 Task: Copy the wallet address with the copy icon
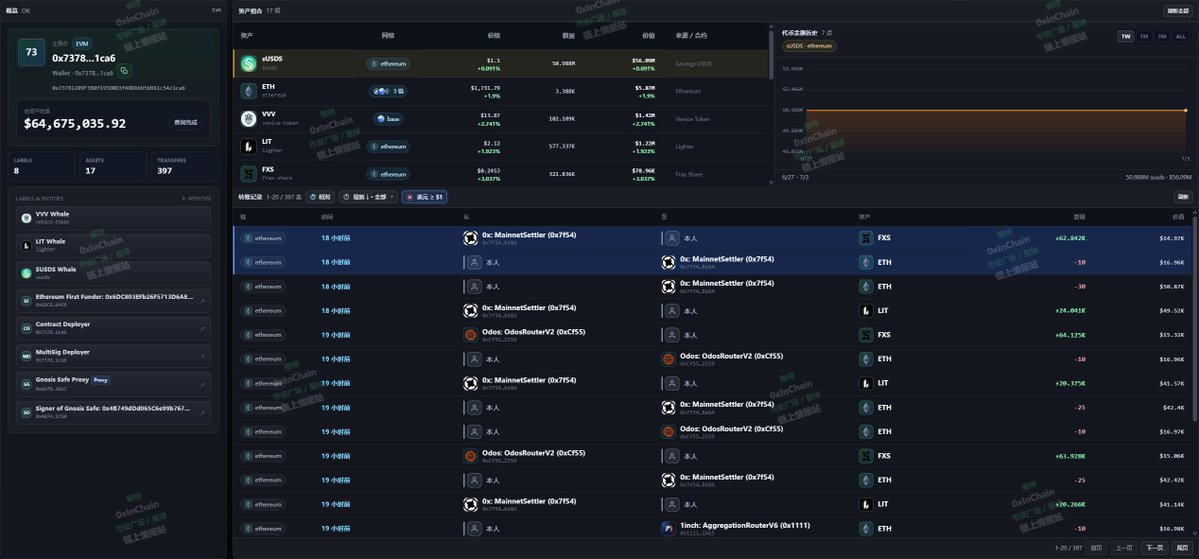pos(125,71)
